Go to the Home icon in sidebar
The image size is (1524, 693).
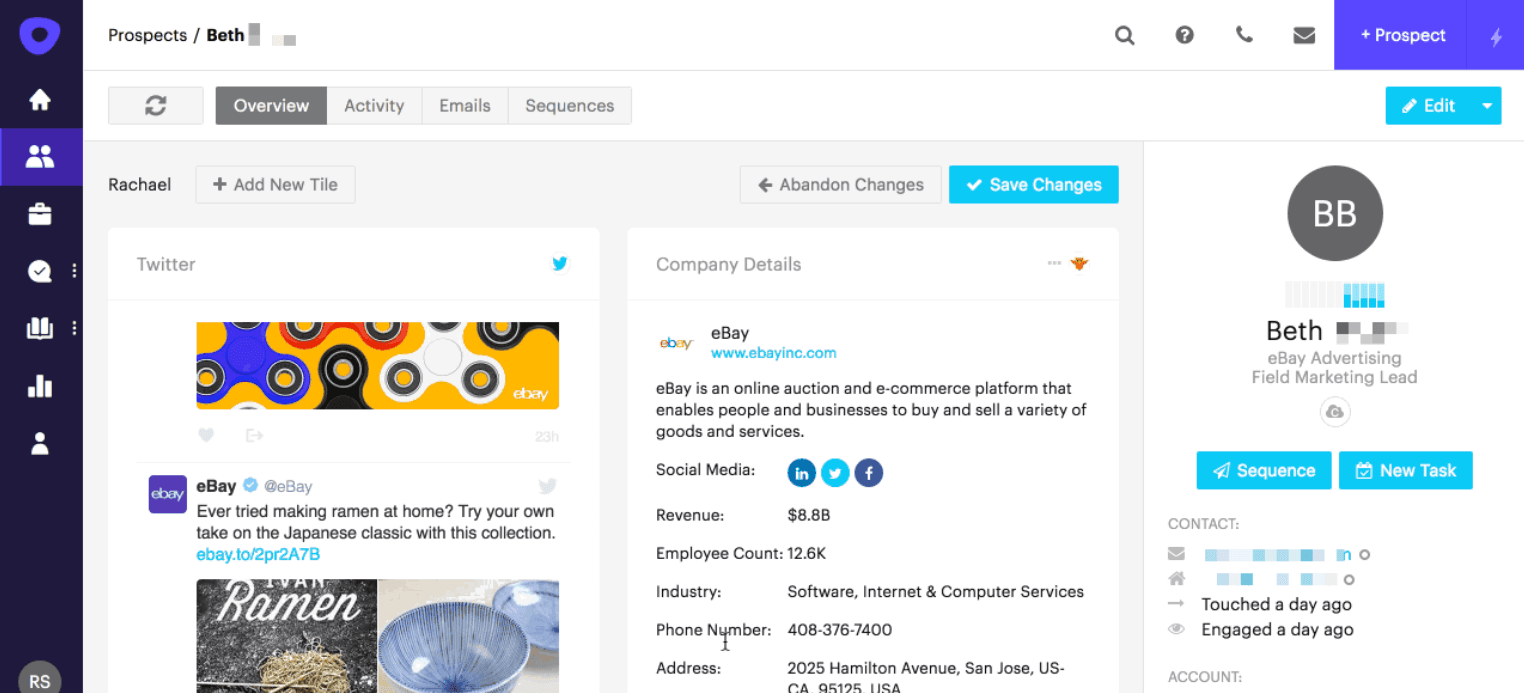40,100
